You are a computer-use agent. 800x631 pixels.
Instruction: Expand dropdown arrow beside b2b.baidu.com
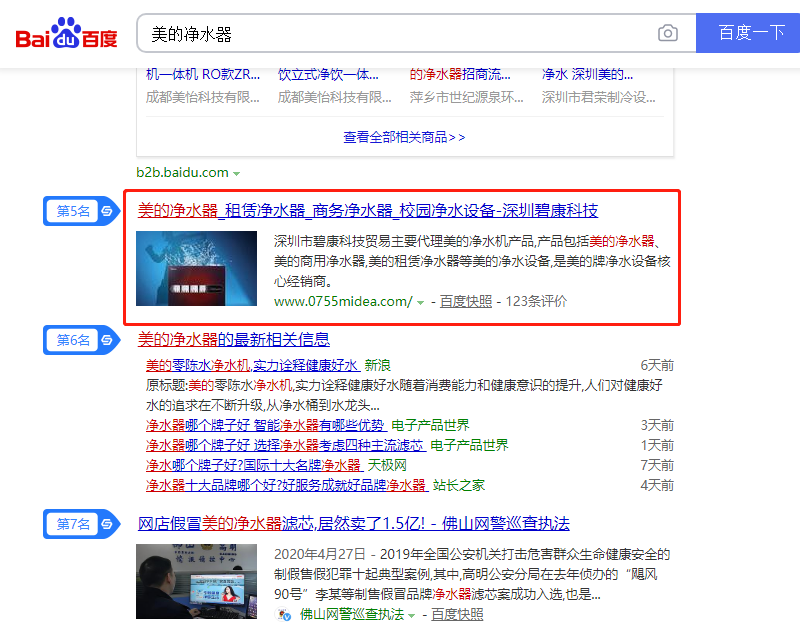(x=237, y=174)
